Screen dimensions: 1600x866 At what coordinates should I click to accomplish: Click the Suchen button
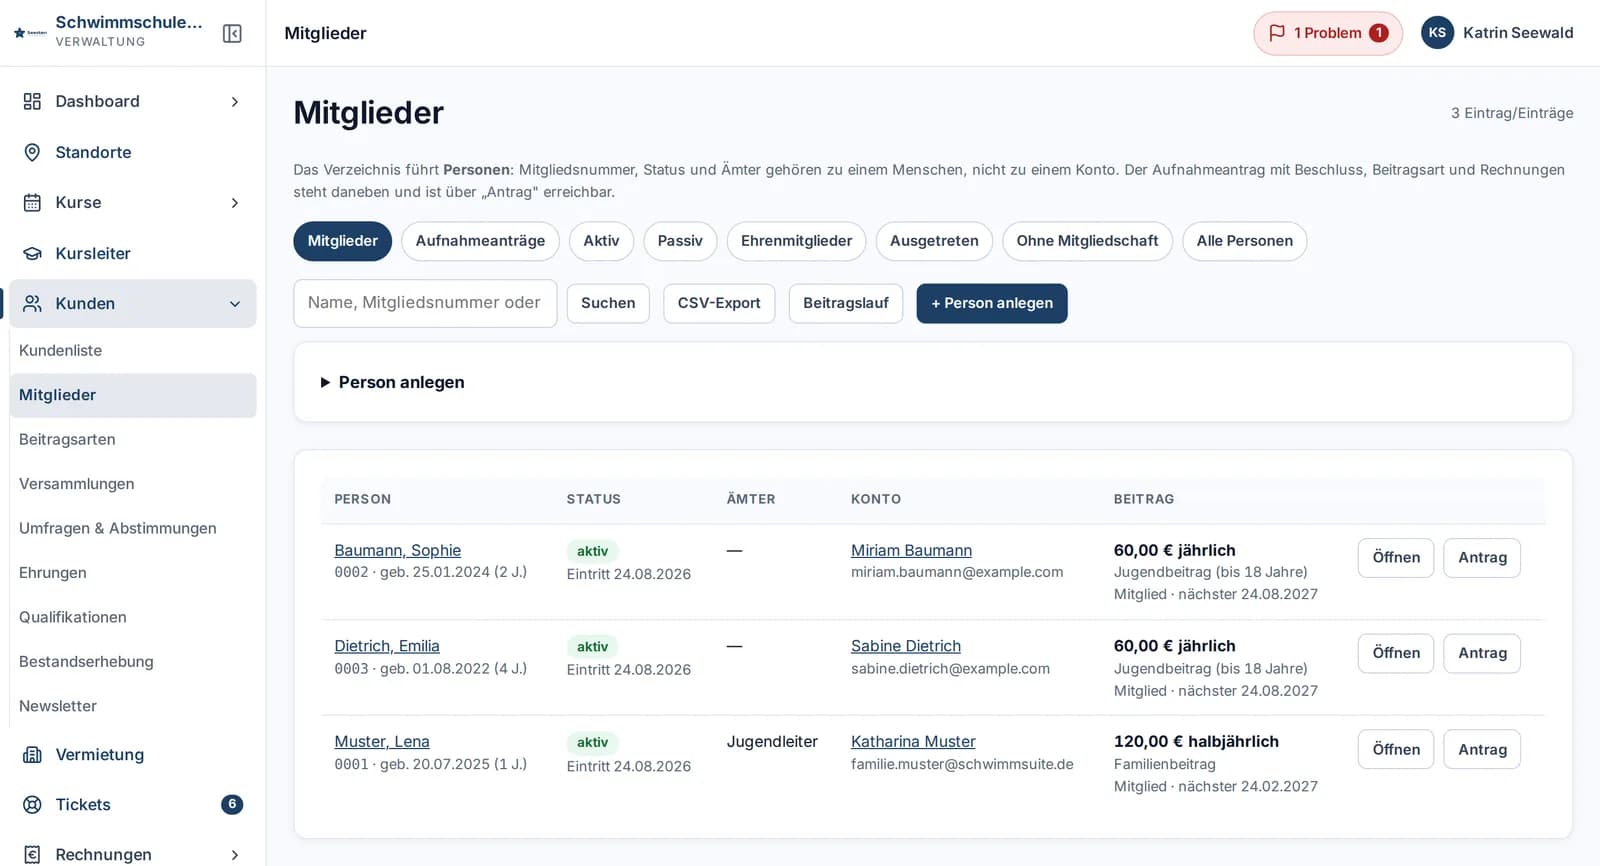click(608, 304)
